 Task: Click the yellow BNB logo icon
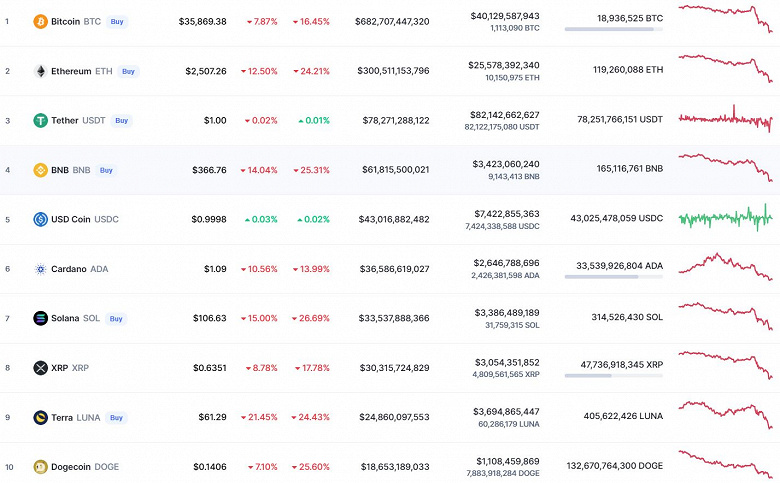click(40, 170)
